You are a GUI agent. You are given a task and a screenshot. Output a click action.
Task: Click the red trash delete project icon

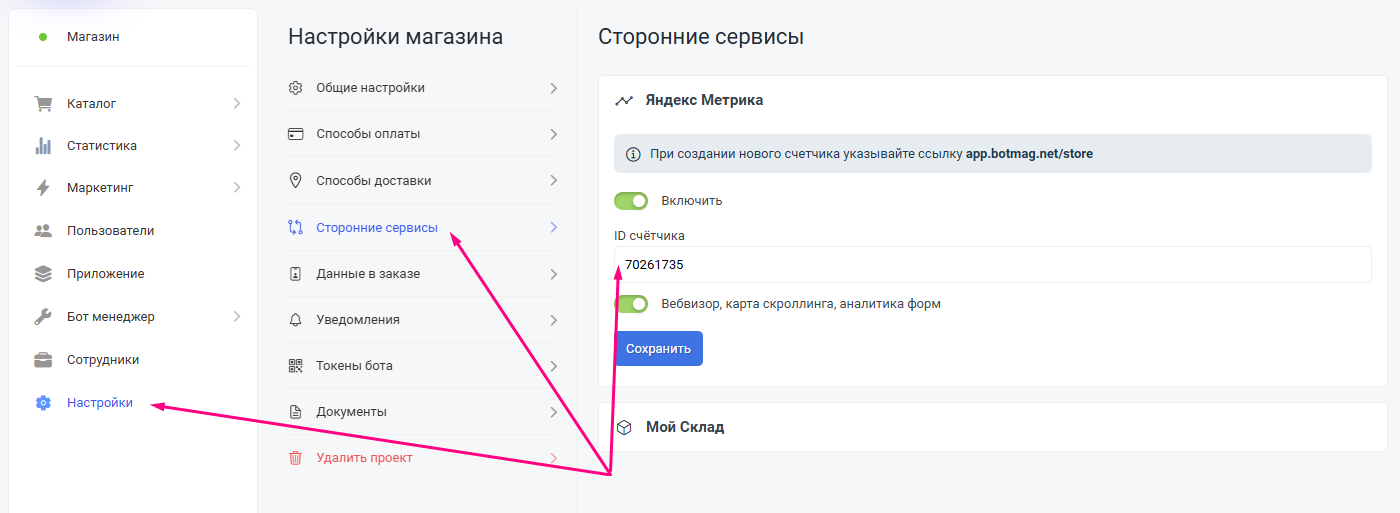(x=295, y=458)
